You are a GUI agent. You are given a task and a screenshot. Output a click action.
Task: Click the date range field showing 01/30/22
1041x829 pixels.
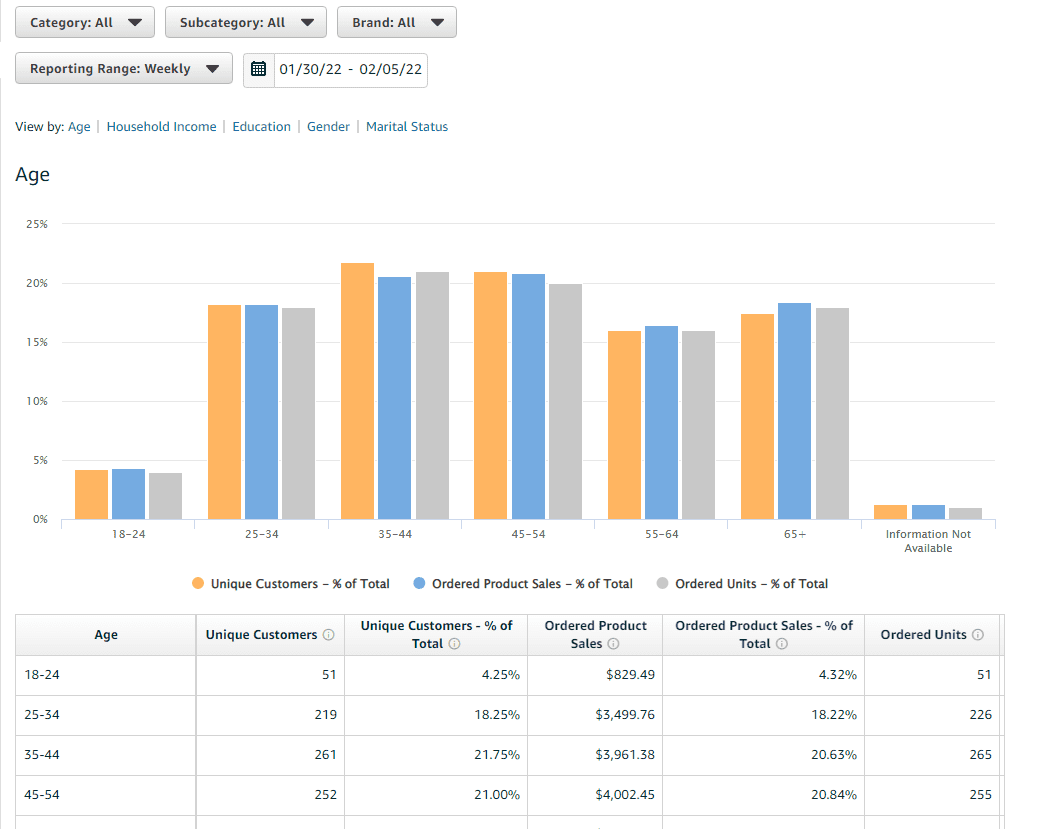(x=348, y=69)
